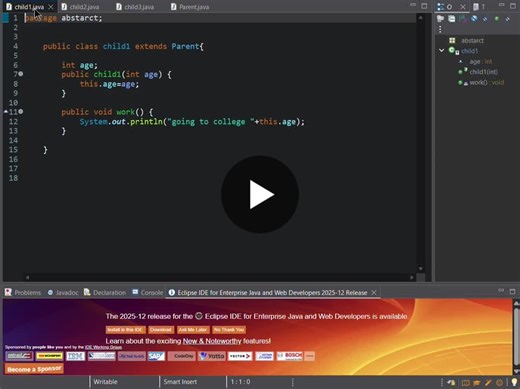Click the open book icon in status bar
This screenshot has height=389, width=520.
[465, 383]
